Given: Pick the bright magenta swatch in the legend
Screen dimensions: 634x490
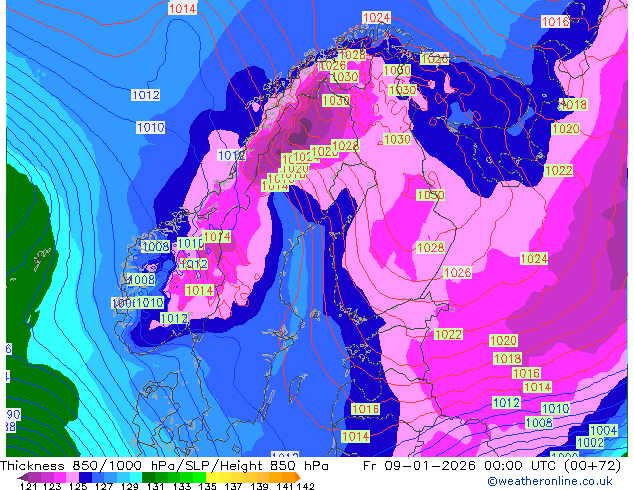Looking at the screenshot, I should tap(60, 477).
